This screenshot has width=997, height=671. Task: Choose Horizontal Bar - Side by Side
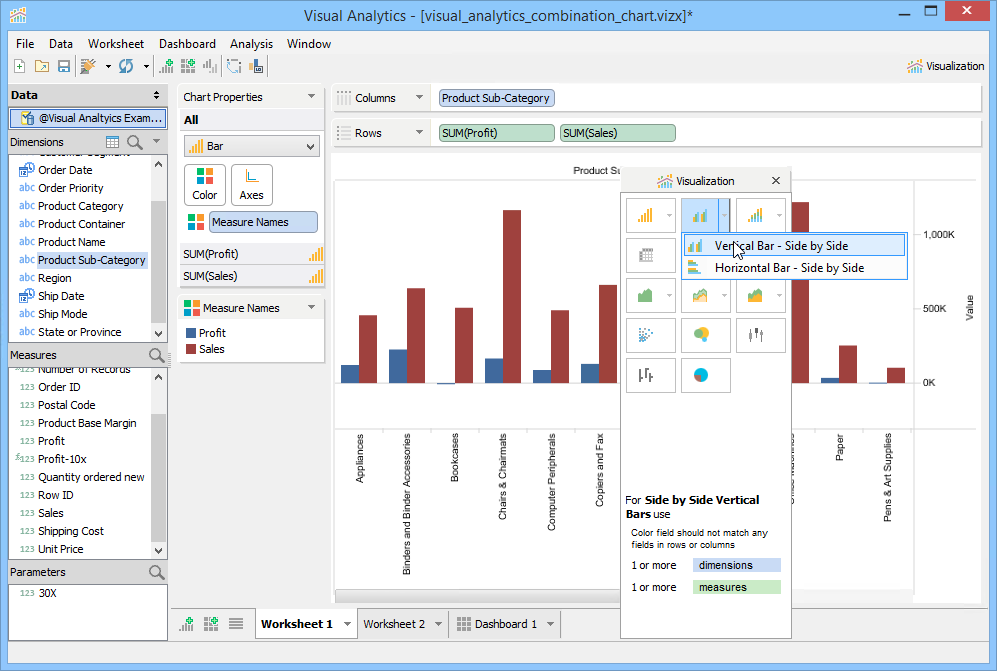pyautogui.click(x=794, y=268)
